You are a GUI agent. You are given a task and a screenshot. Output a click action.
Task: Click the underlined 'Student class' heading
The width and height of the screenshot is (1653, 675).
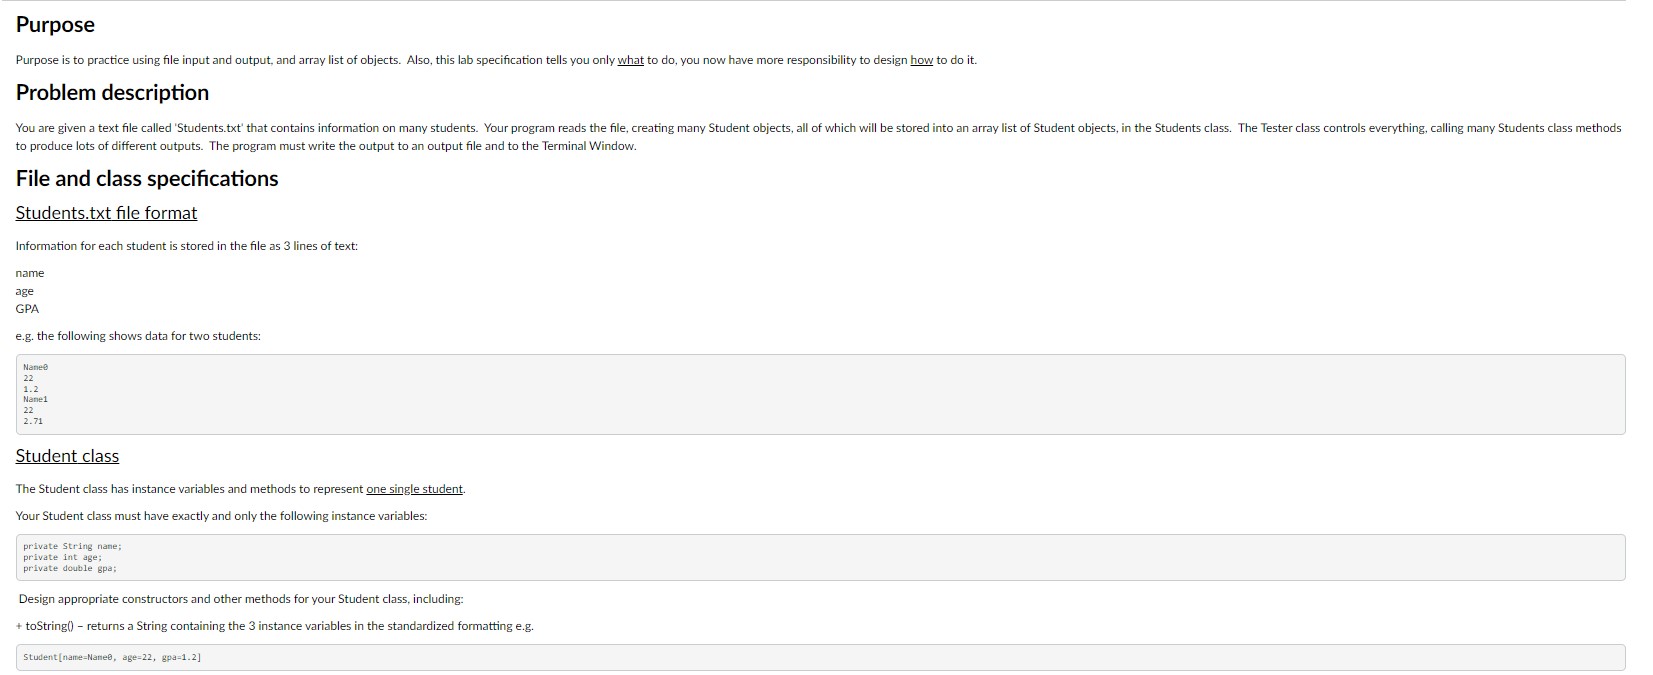click(x=67, y=456)
